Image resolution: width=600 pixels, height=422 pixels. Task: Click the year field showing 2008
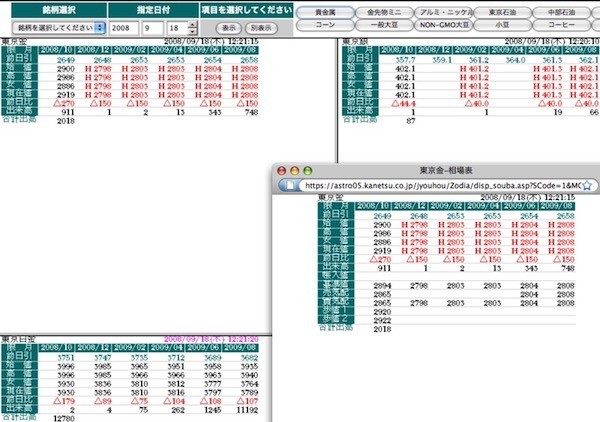124,28
